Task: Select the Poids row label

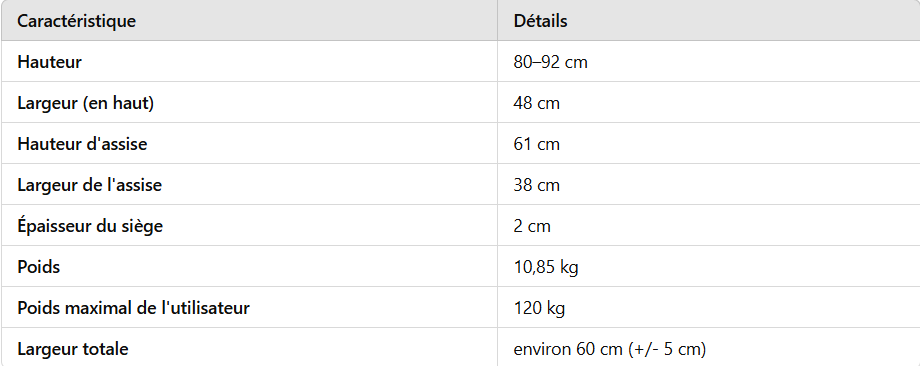Action: [39, 267]
